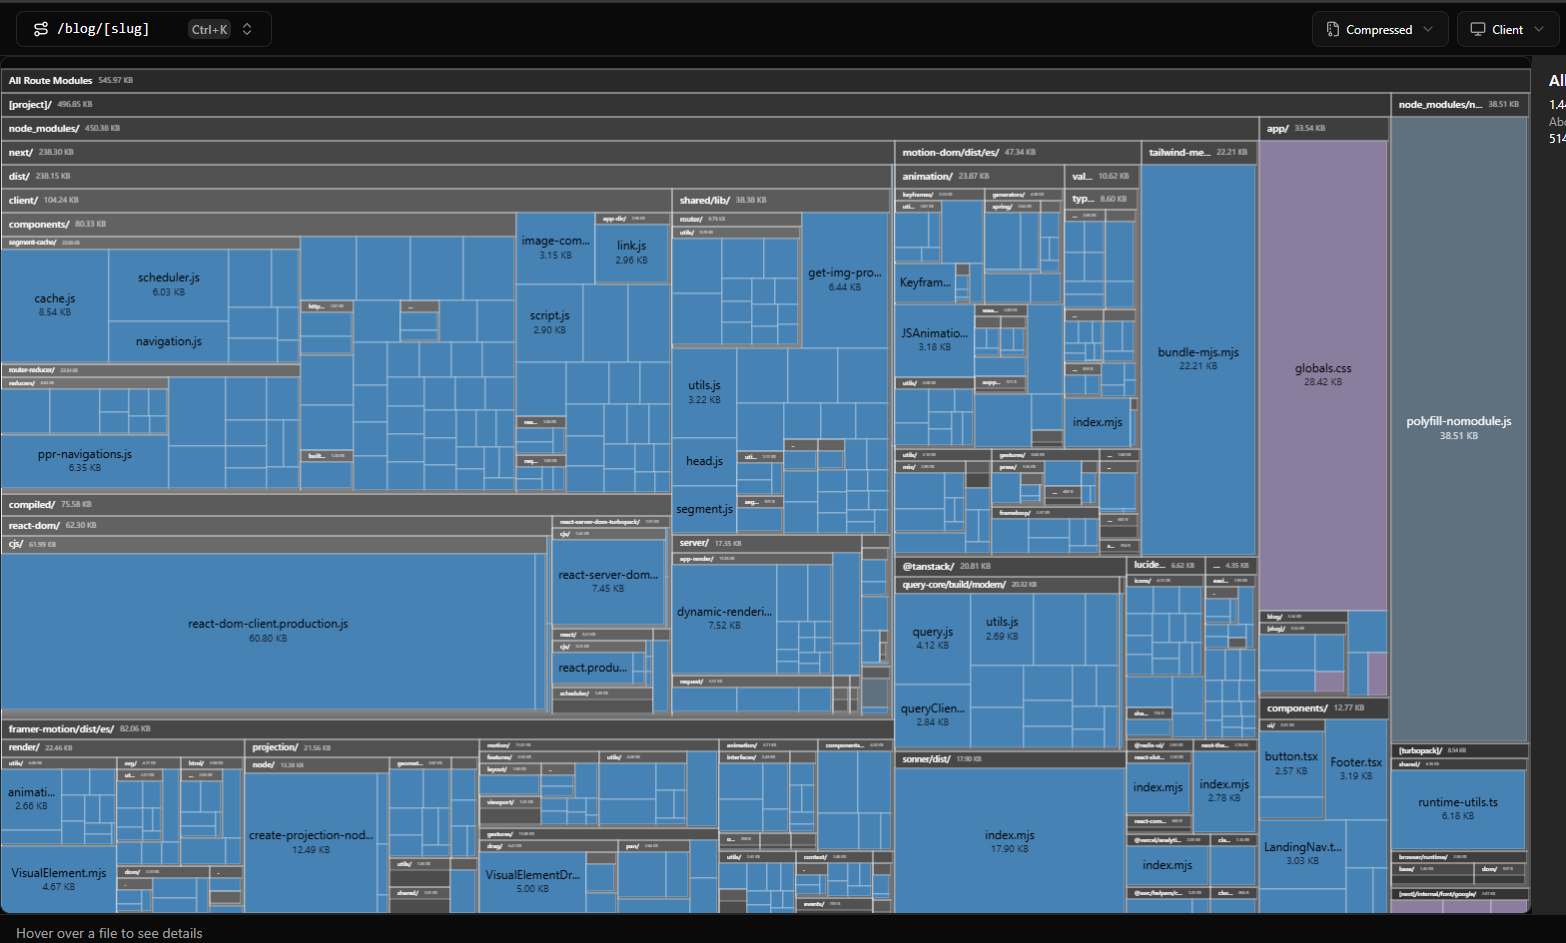Click index.mjs inside sonner/dist
Viewport: 1566px width, 943px height.
1012,835
